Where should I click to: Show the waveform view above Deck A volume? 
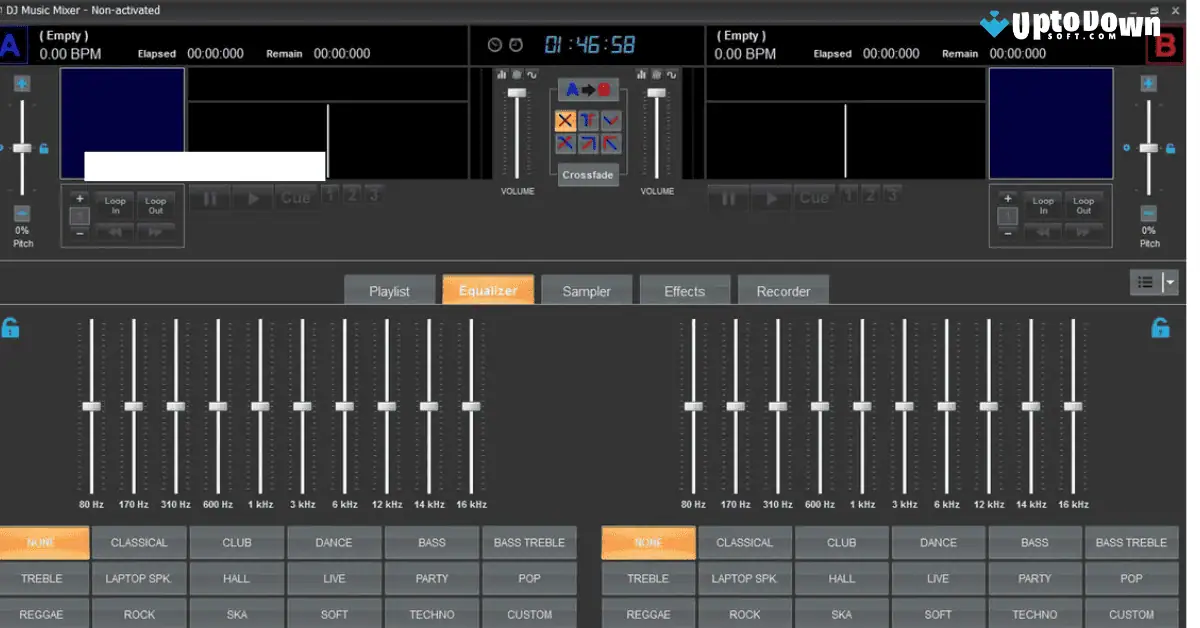533,74
